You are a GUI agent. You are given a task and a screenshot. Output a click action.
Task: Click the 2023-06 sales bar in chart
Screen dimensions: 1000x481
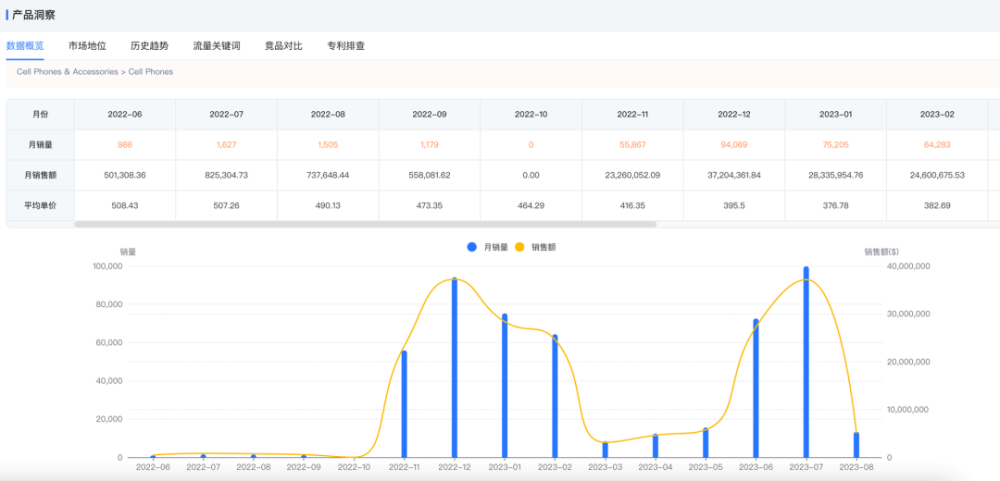click(x=756, y=388)
